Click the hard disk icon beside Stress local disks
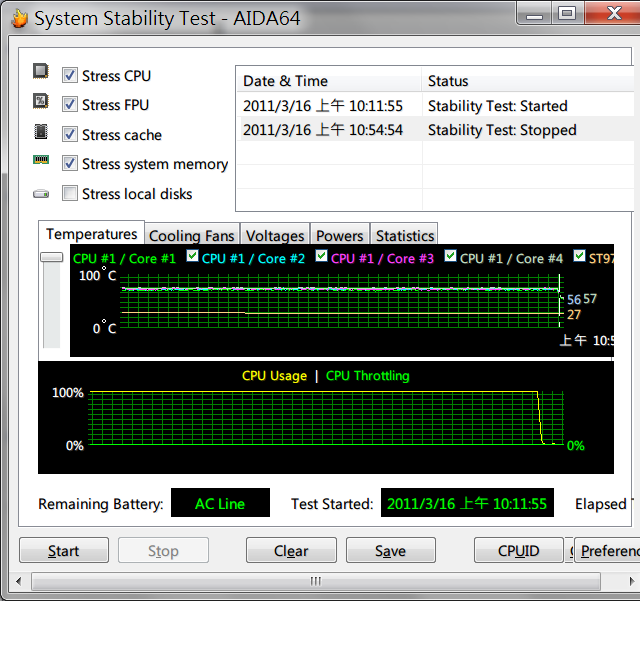Image resolution: width=640 pixels, height=648 pixels. 41,194
